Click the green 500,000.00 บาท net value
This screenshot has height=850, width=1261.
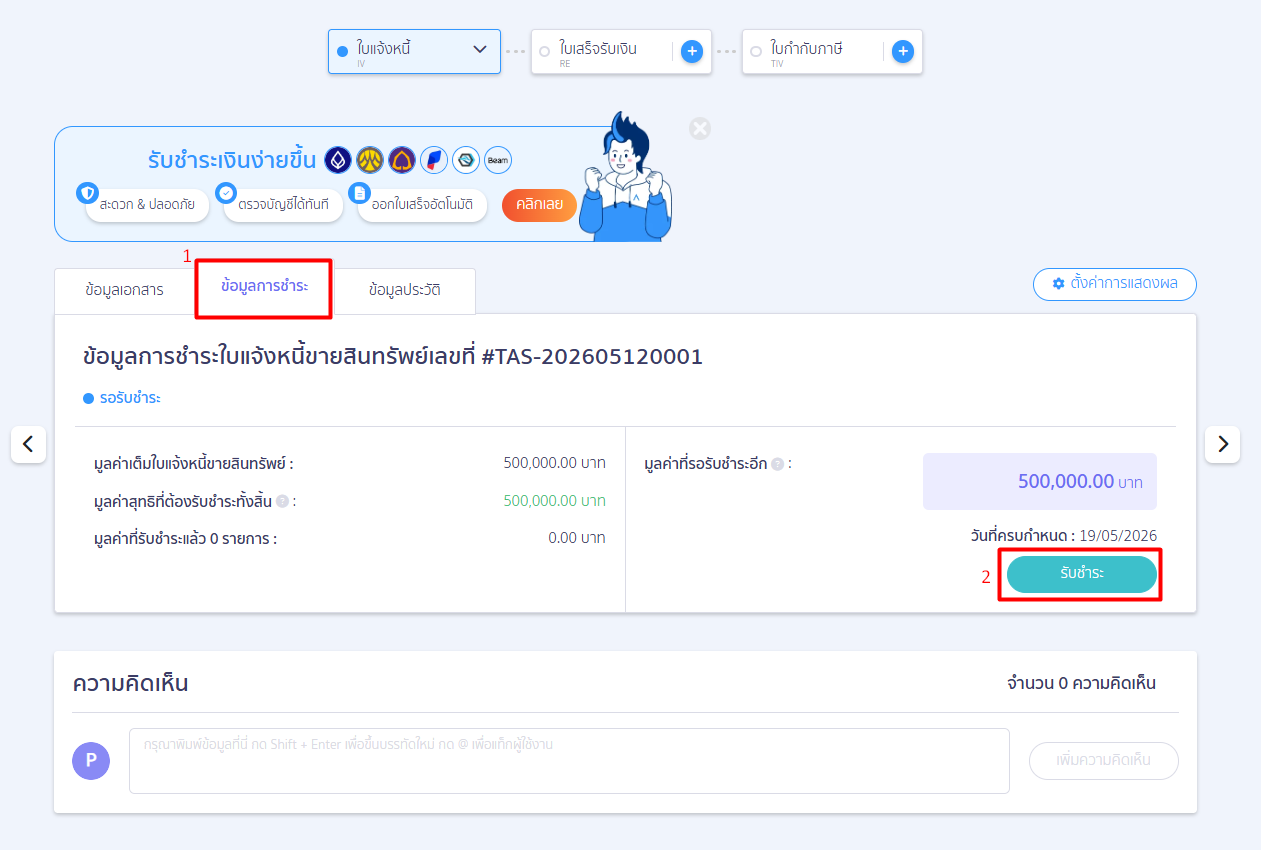click(555, 501)
